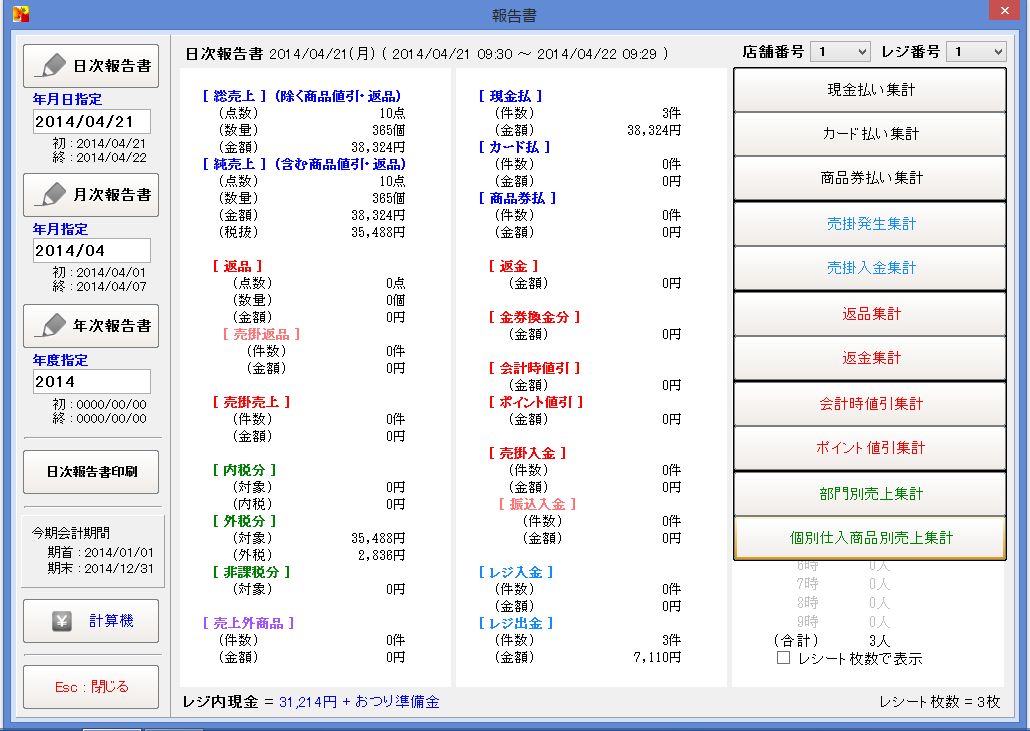Open 部門別売上集計 report

(869, 494)
